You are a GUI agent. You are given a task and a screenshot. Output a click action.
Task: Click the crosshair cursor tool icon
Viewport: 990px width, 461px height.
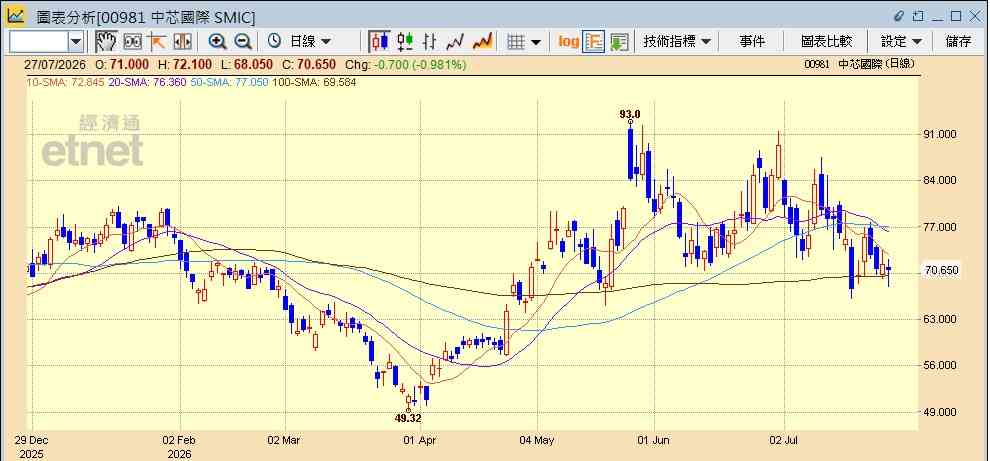157,42
